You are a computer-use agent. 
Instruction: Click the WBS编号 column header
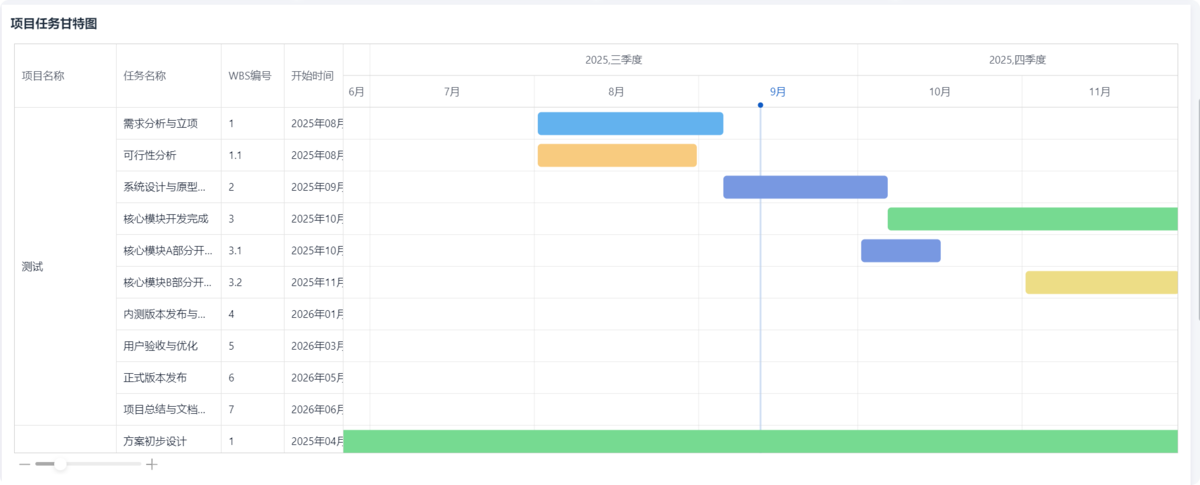250,75
